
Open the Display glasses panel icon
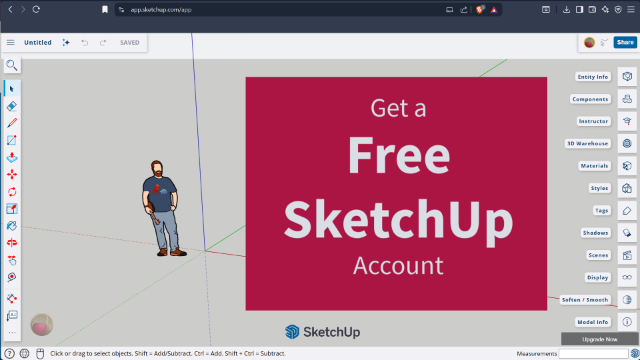627,278
